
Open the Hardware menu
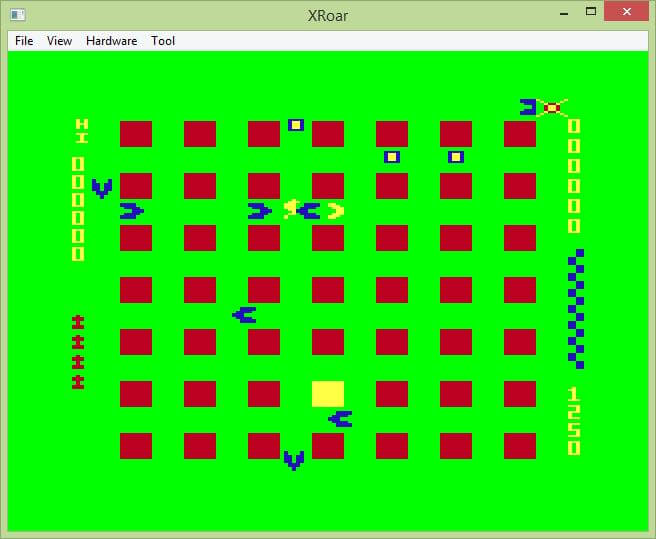pyautogui.click(x=111, y=41)
